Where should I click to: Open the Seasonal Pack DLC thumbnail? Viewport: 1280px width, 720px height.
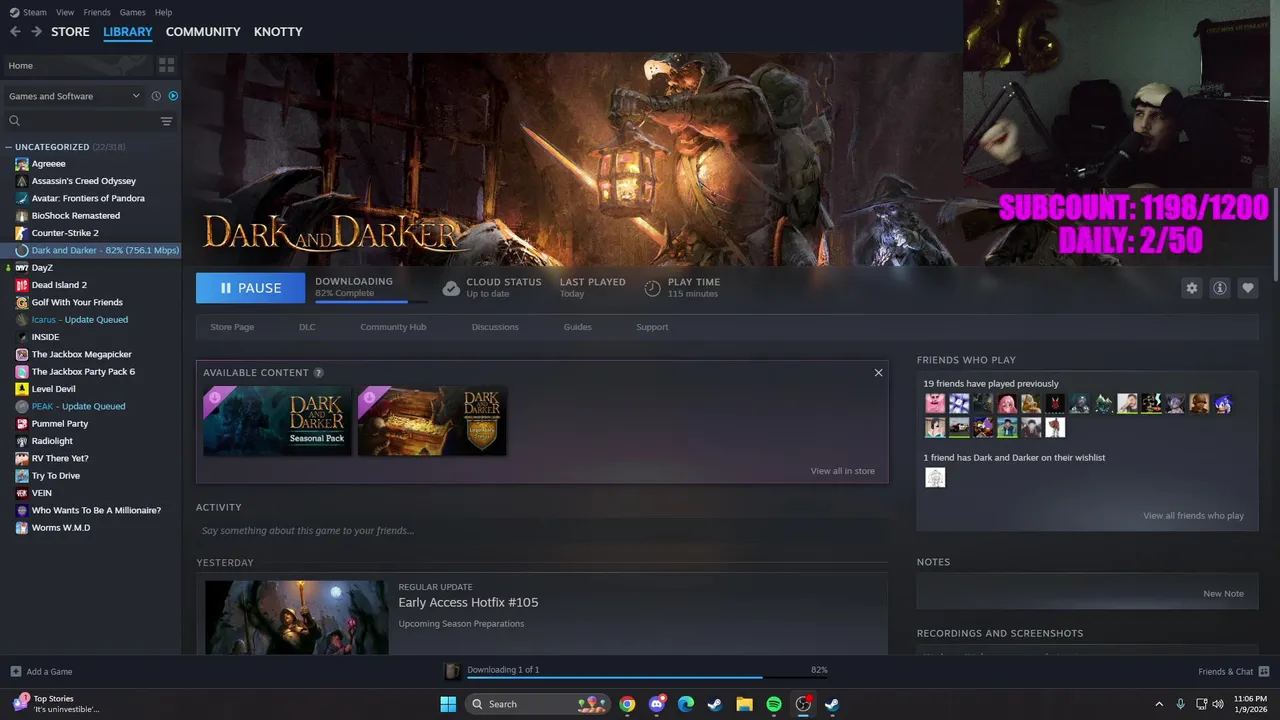[277, 421]
